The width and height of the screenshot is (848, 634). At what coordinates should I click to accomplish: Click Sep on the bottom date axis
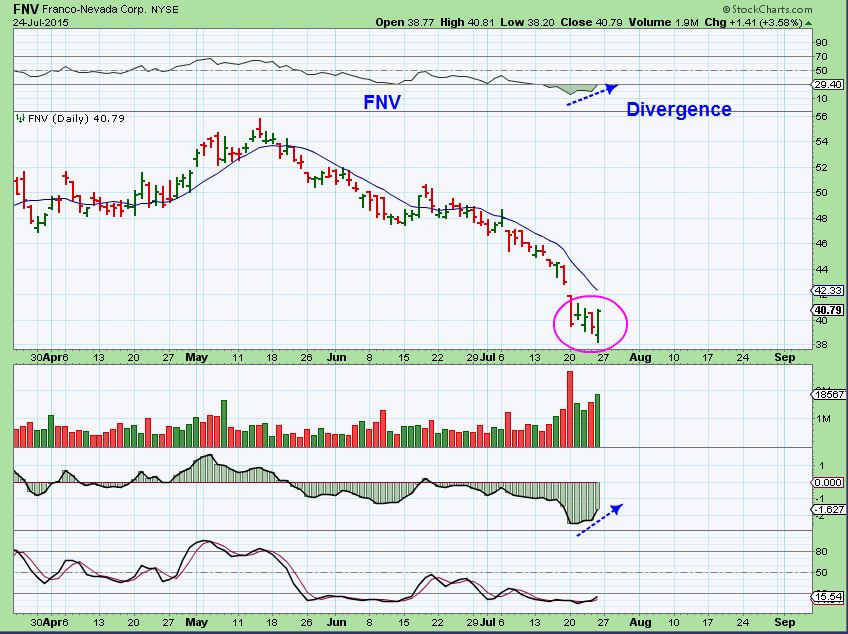785,622
